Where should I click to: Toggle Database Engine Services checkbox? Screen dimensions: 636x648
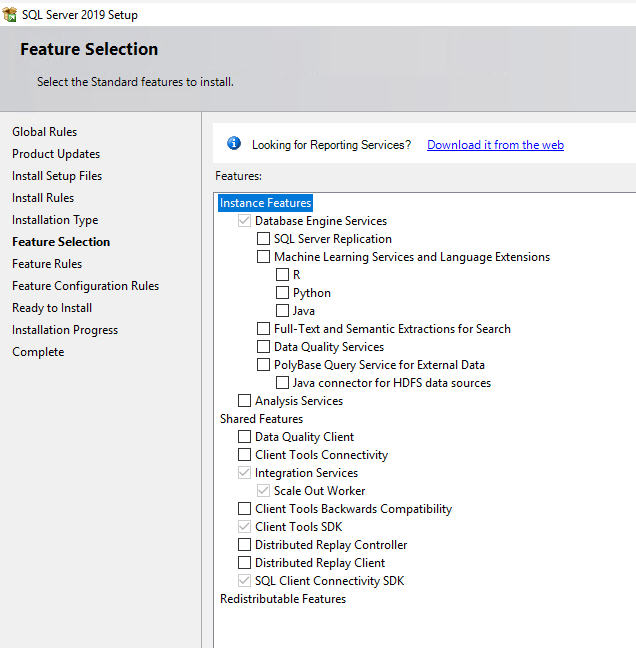point(244,221)
